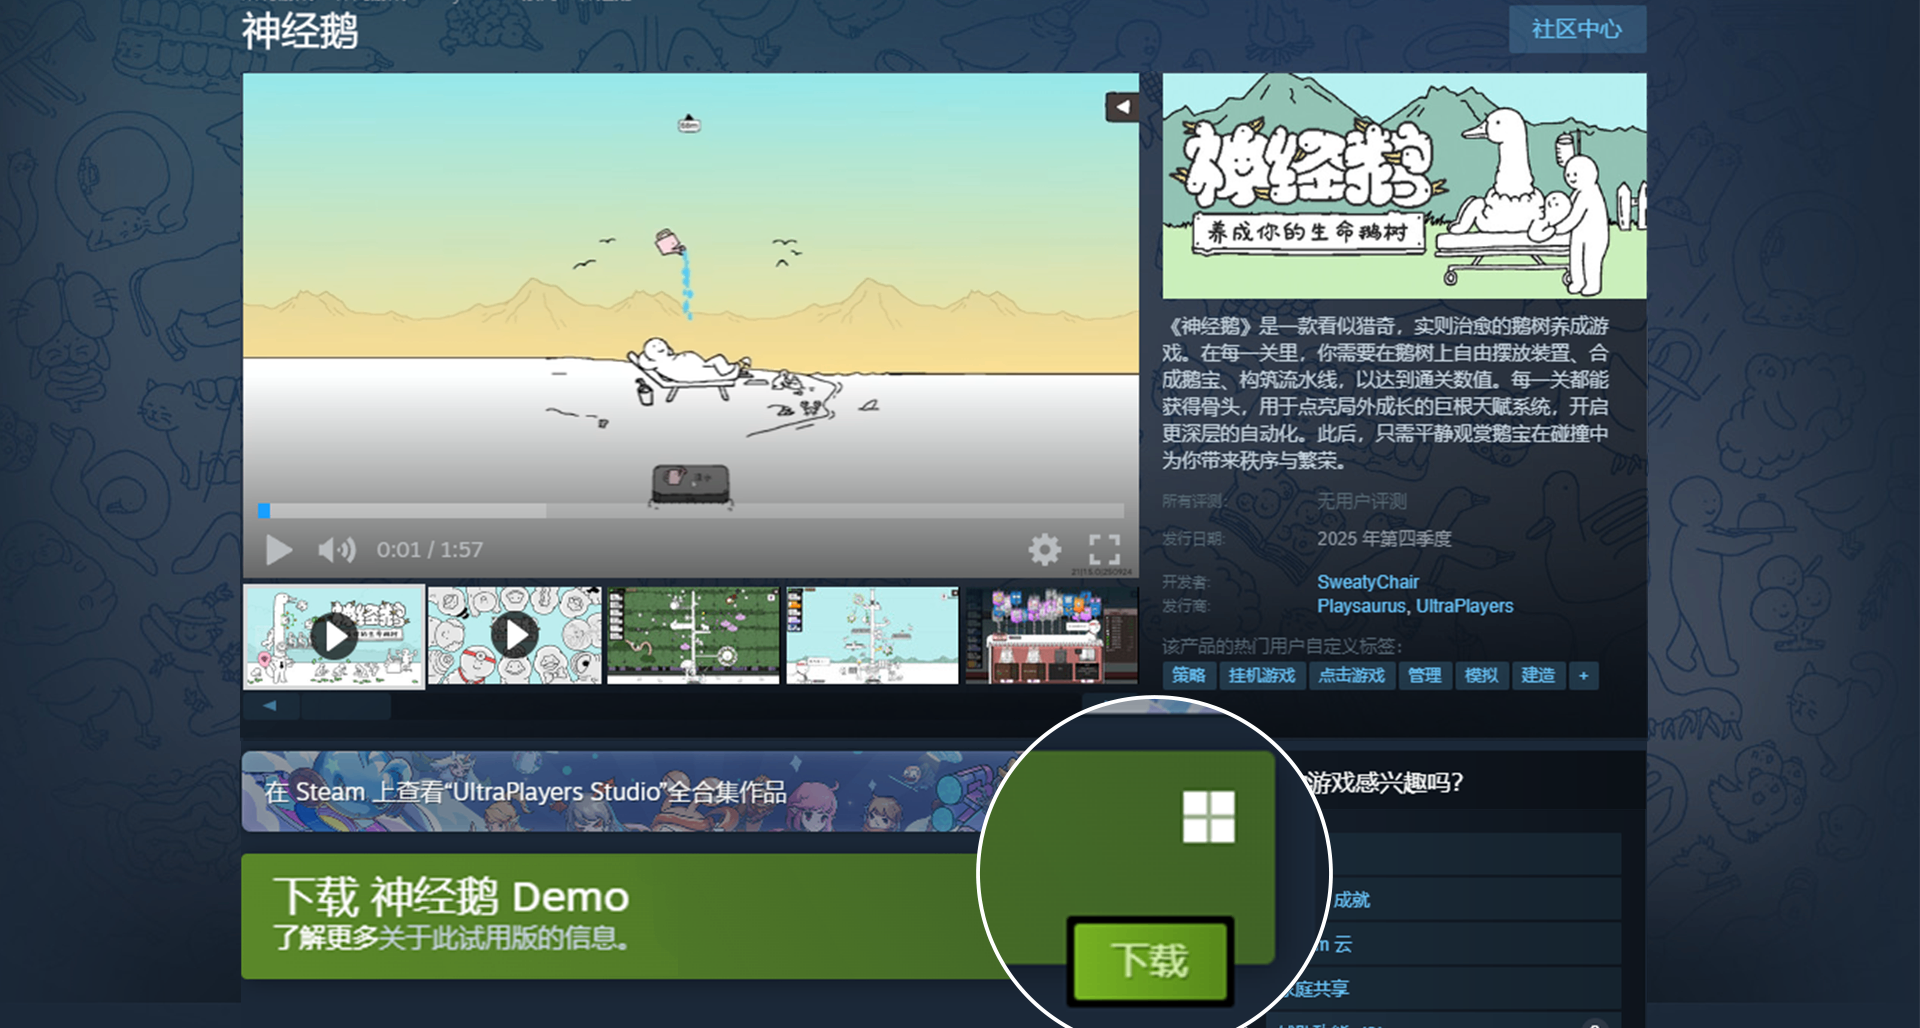Click the 策略 tag

pyautogui.click(x=1191, y=675)
